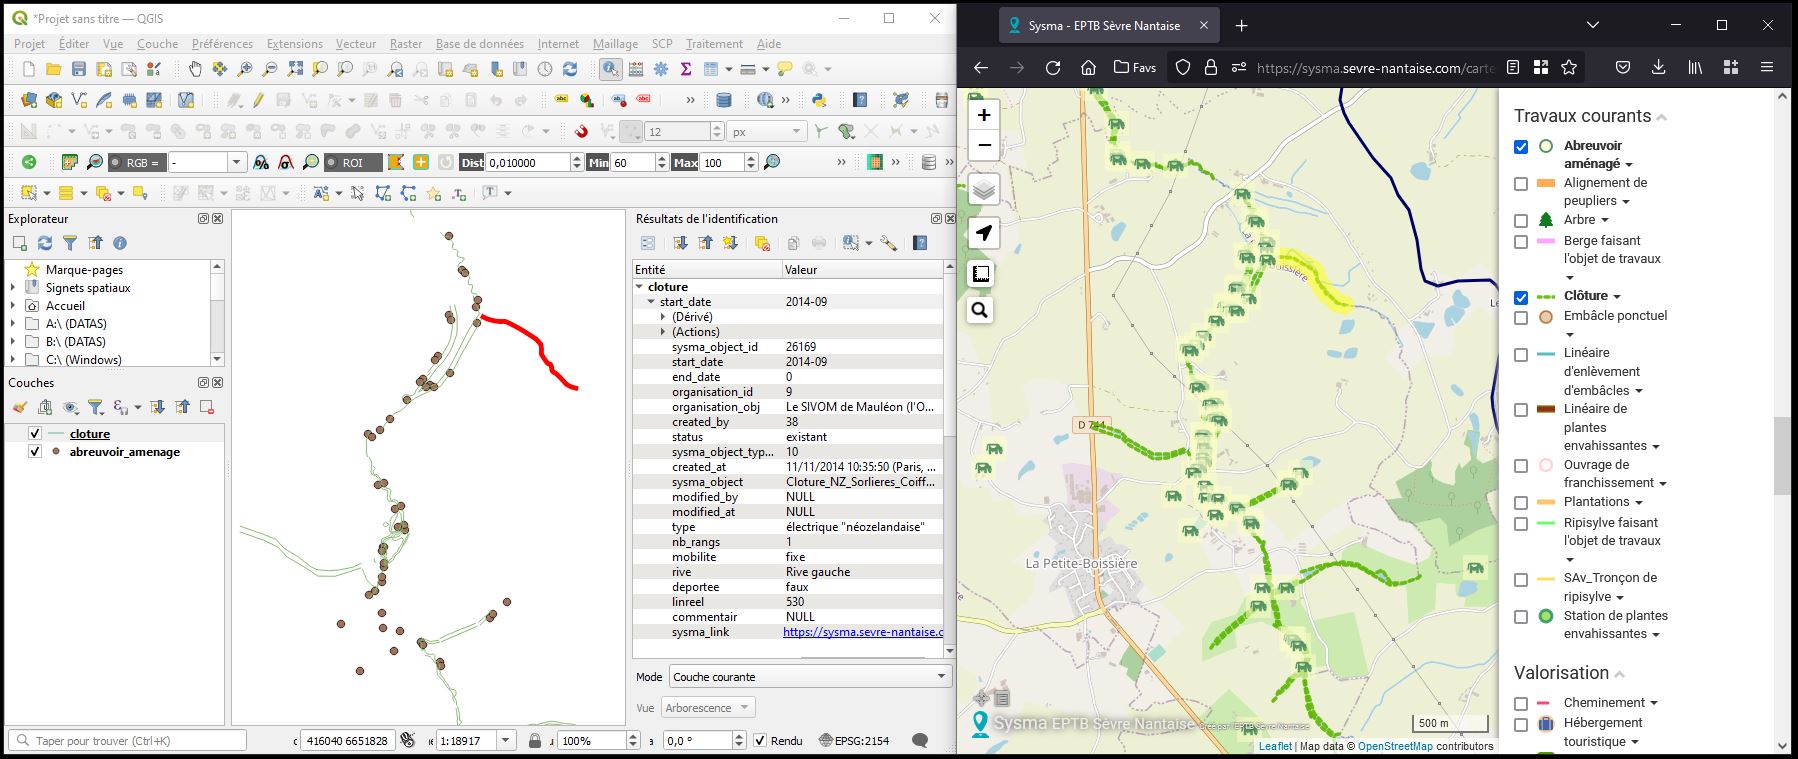
Task: Click refresh icon in Explorateur panel
Action: 45,243
